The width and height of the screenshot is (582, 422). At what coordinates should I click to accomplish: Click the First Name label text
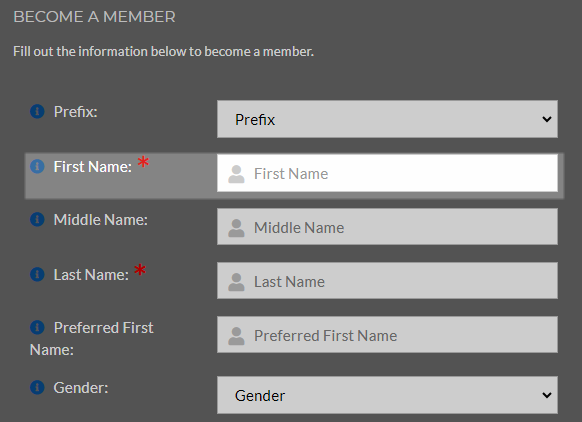pyautogui.click(x=93, y=167)
